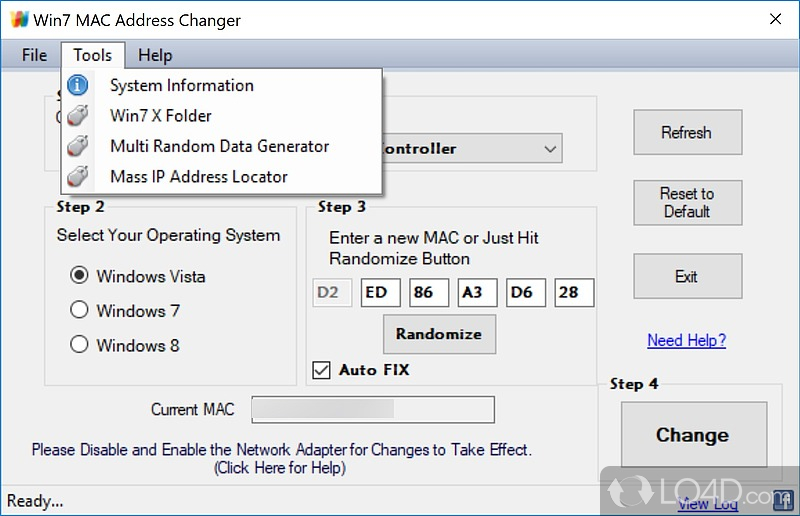Click the MAC field containing 86
The image size is (800, 516).
429,292
